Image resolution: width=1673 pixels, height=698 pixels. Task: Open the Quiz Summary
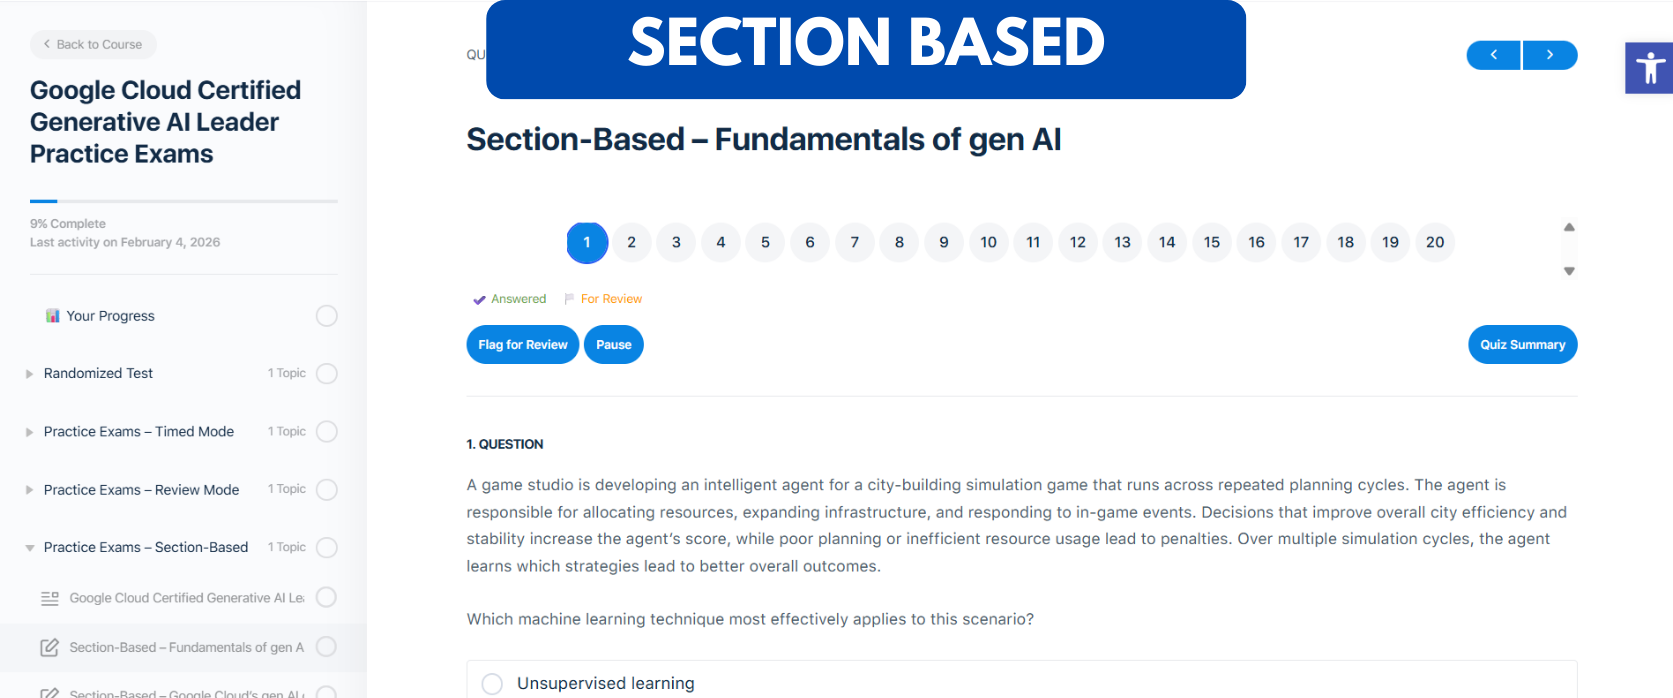click(1522, 345)
